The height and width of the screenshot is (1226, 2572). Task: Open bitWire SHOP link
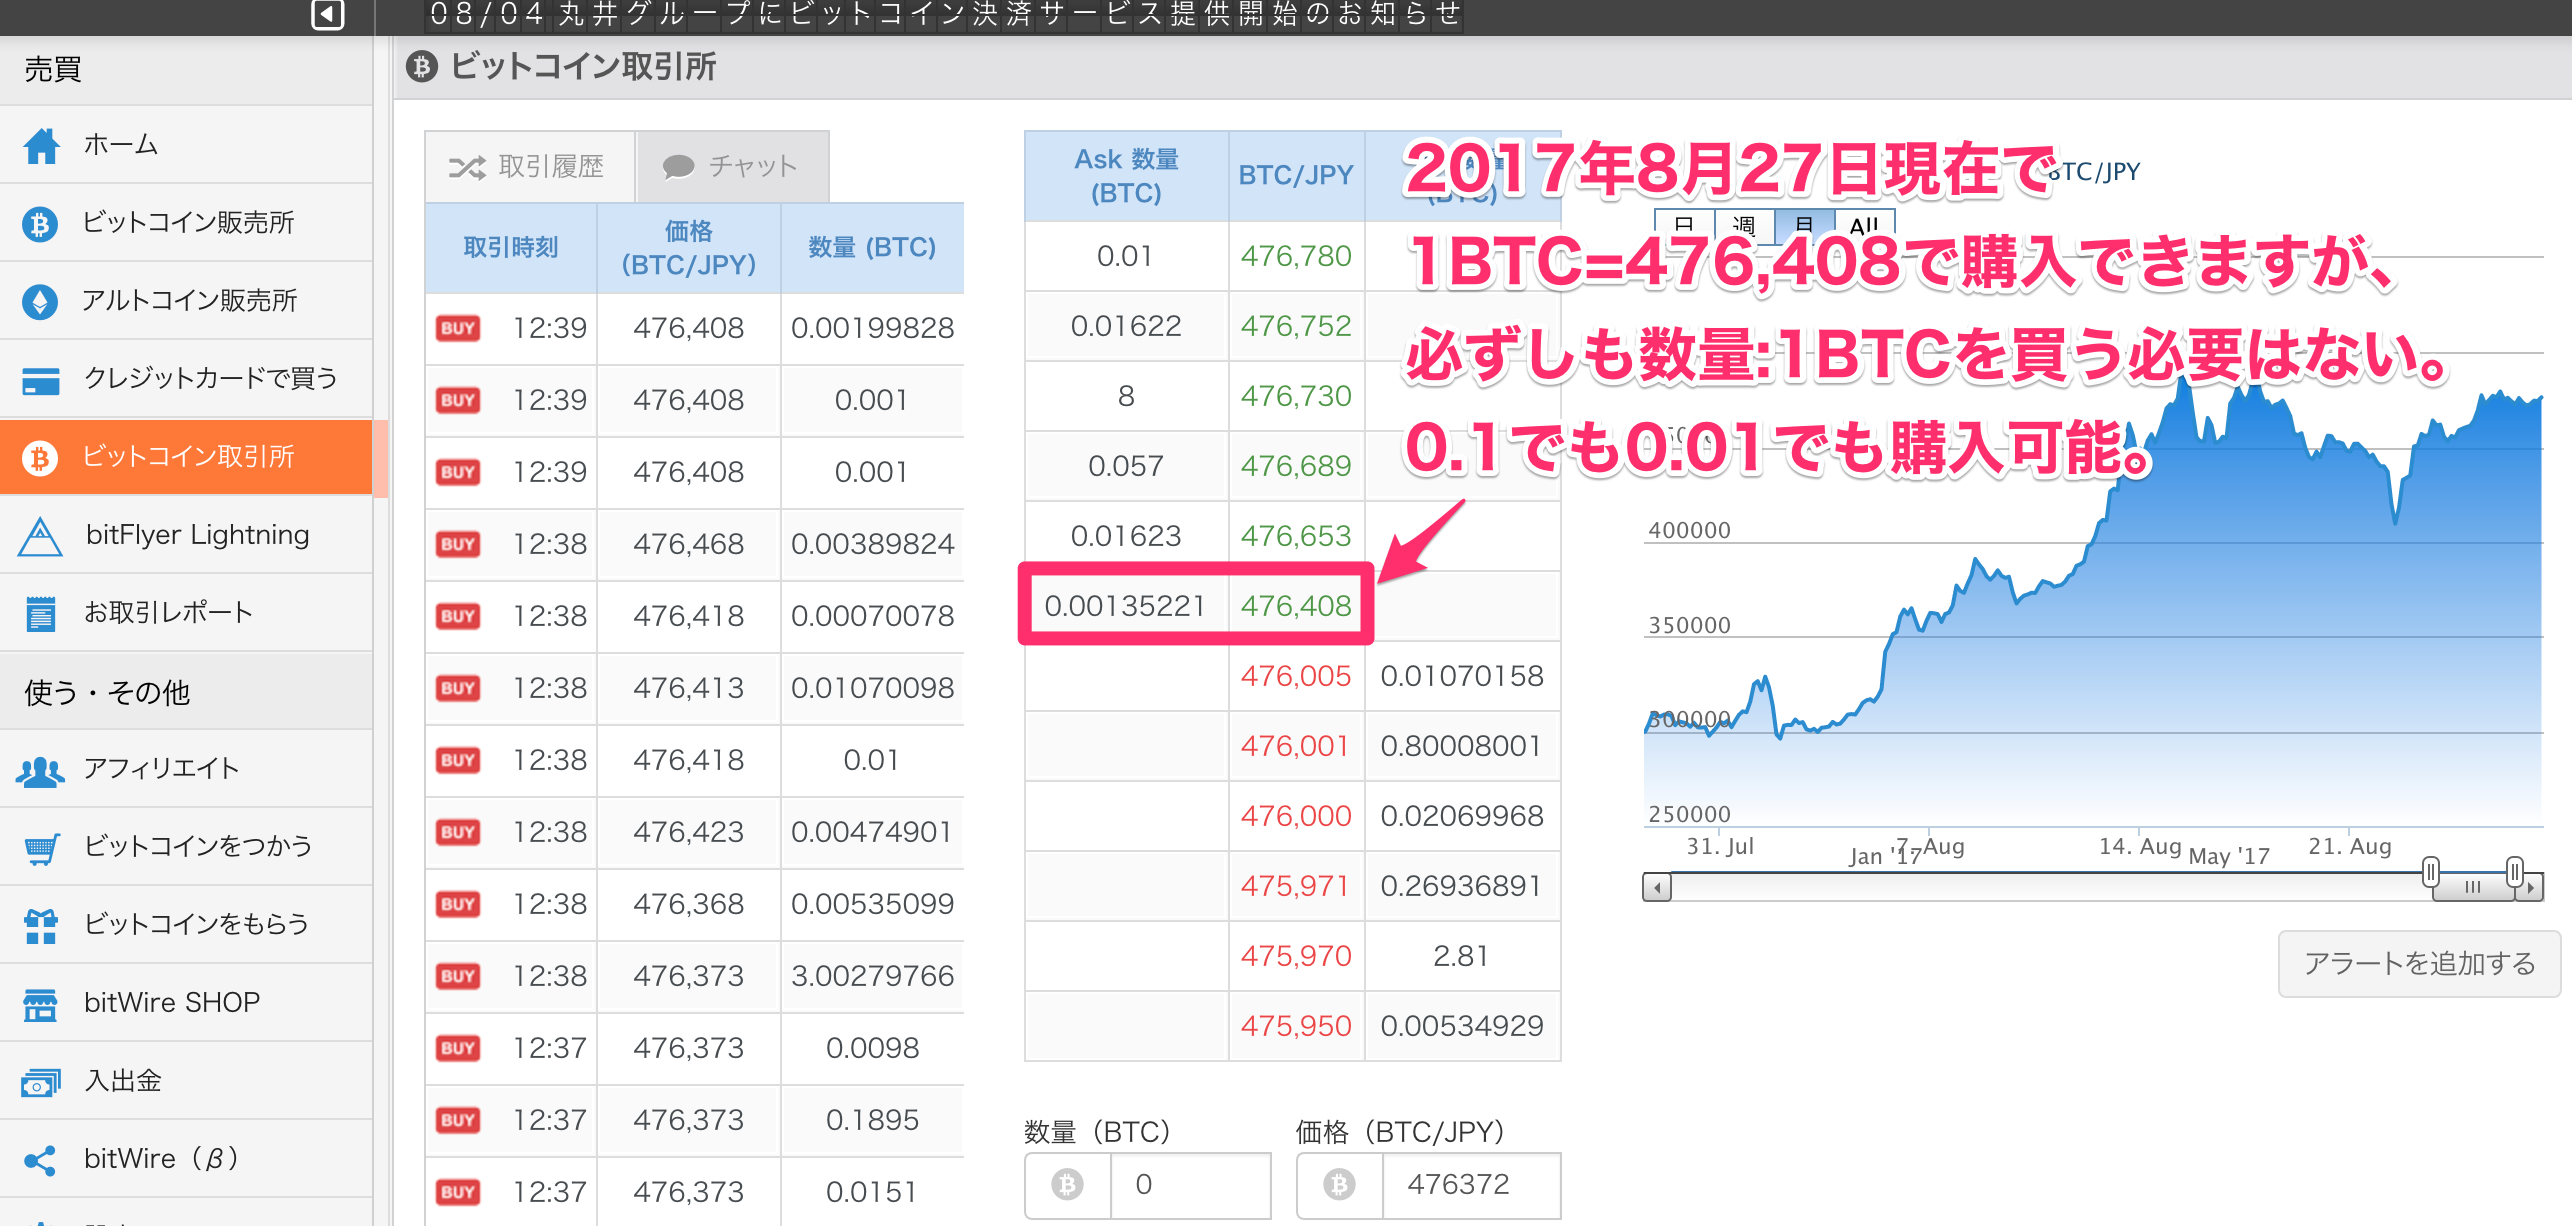186,1003
